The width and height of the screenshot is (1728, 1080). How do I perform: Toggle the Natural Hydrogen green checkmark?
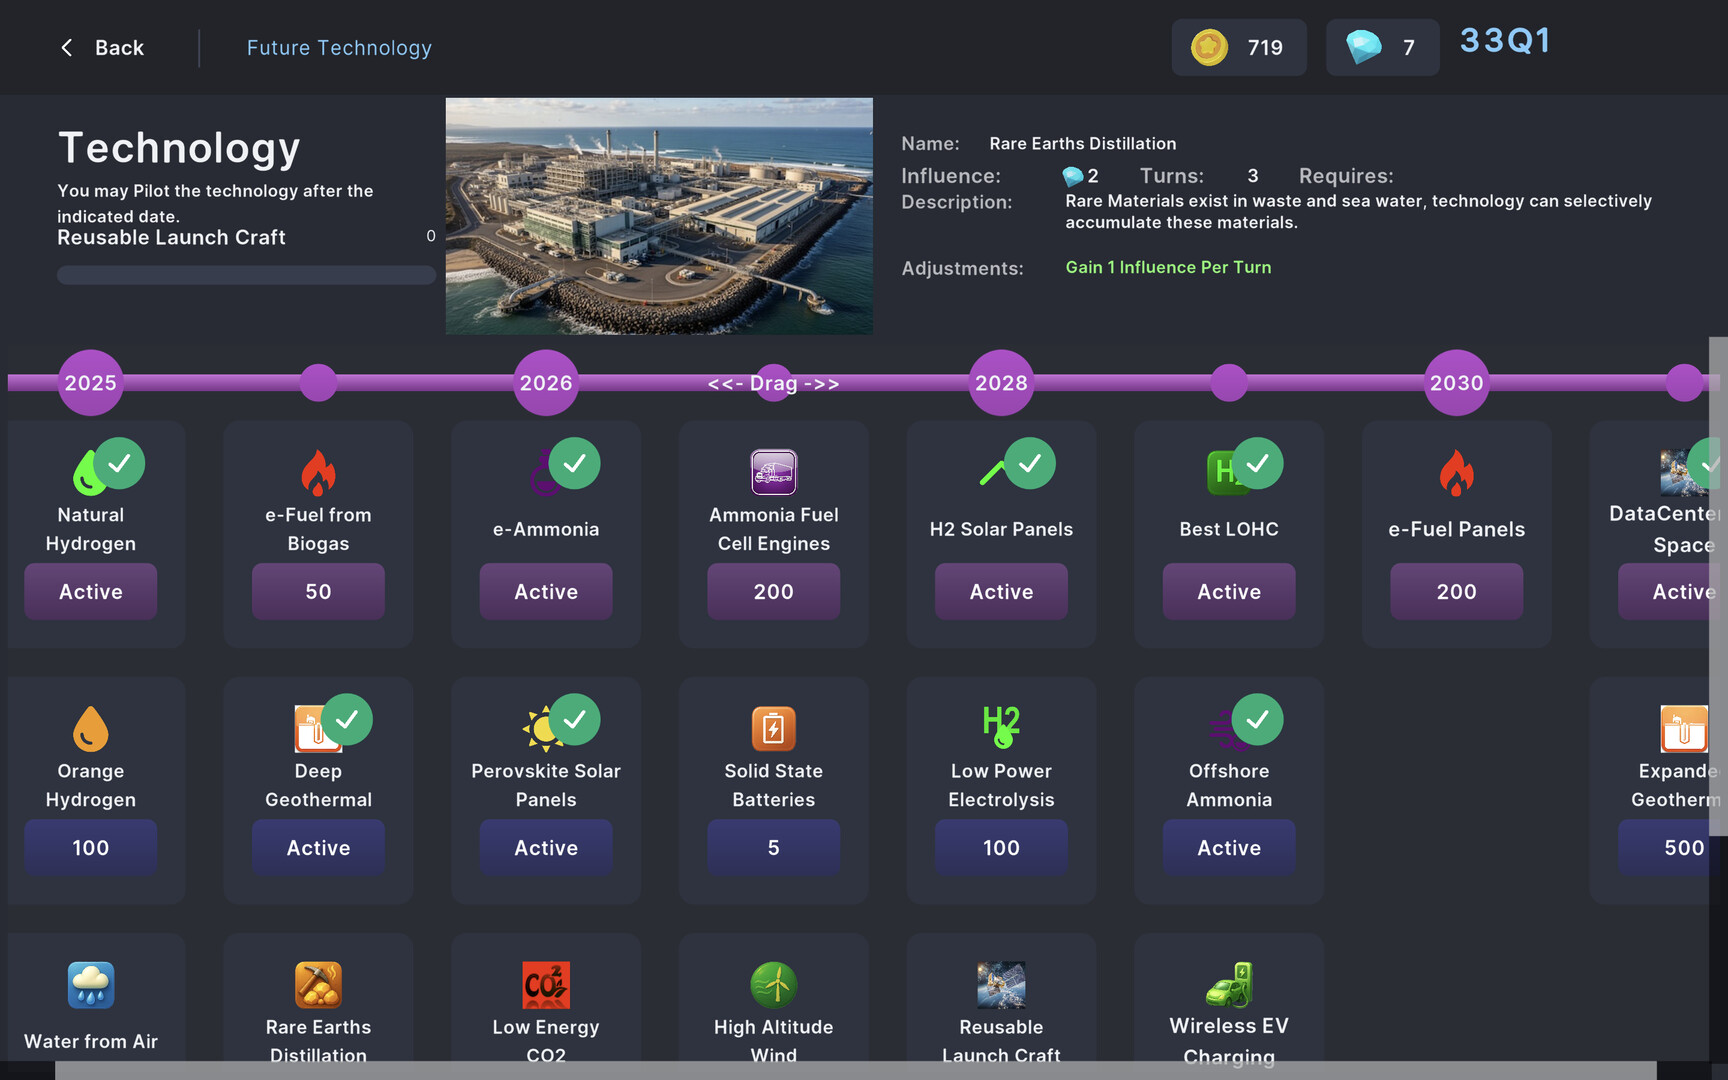tap(119, 464)
